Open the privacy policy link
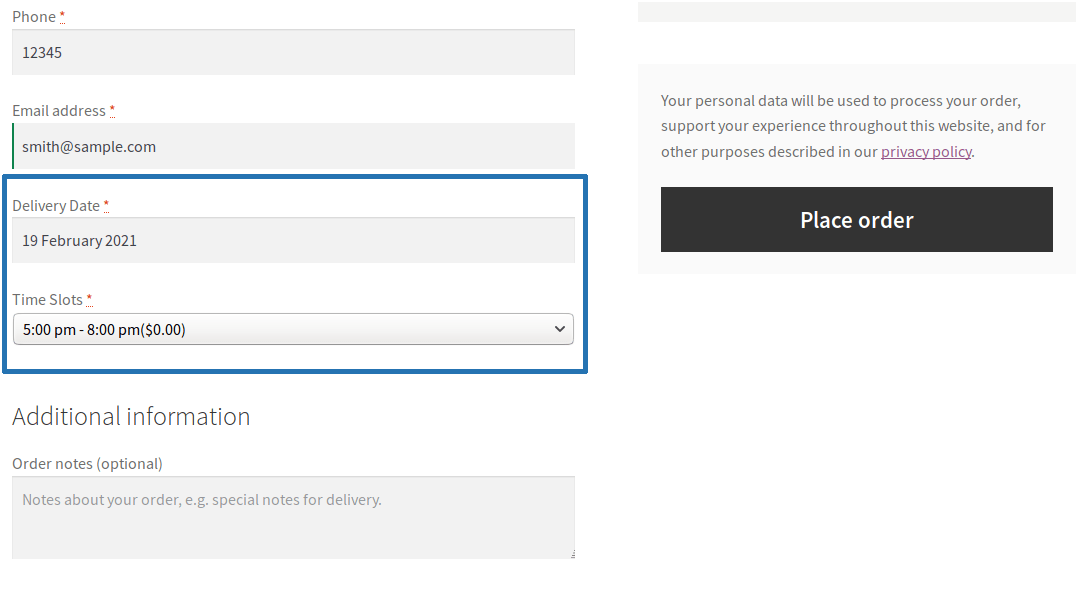The image size is (1080, 608). click(925, 151)
